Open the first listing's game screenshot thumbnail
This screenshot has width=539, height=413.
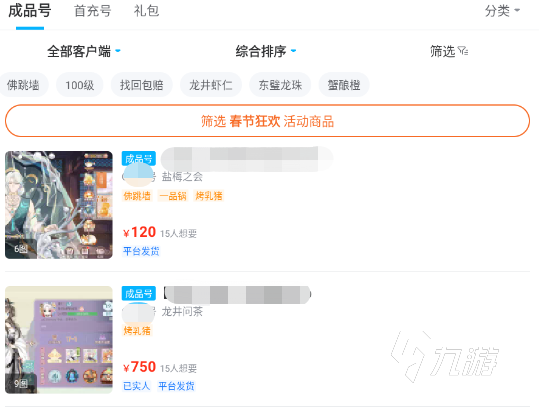click(x=59, y=205)
